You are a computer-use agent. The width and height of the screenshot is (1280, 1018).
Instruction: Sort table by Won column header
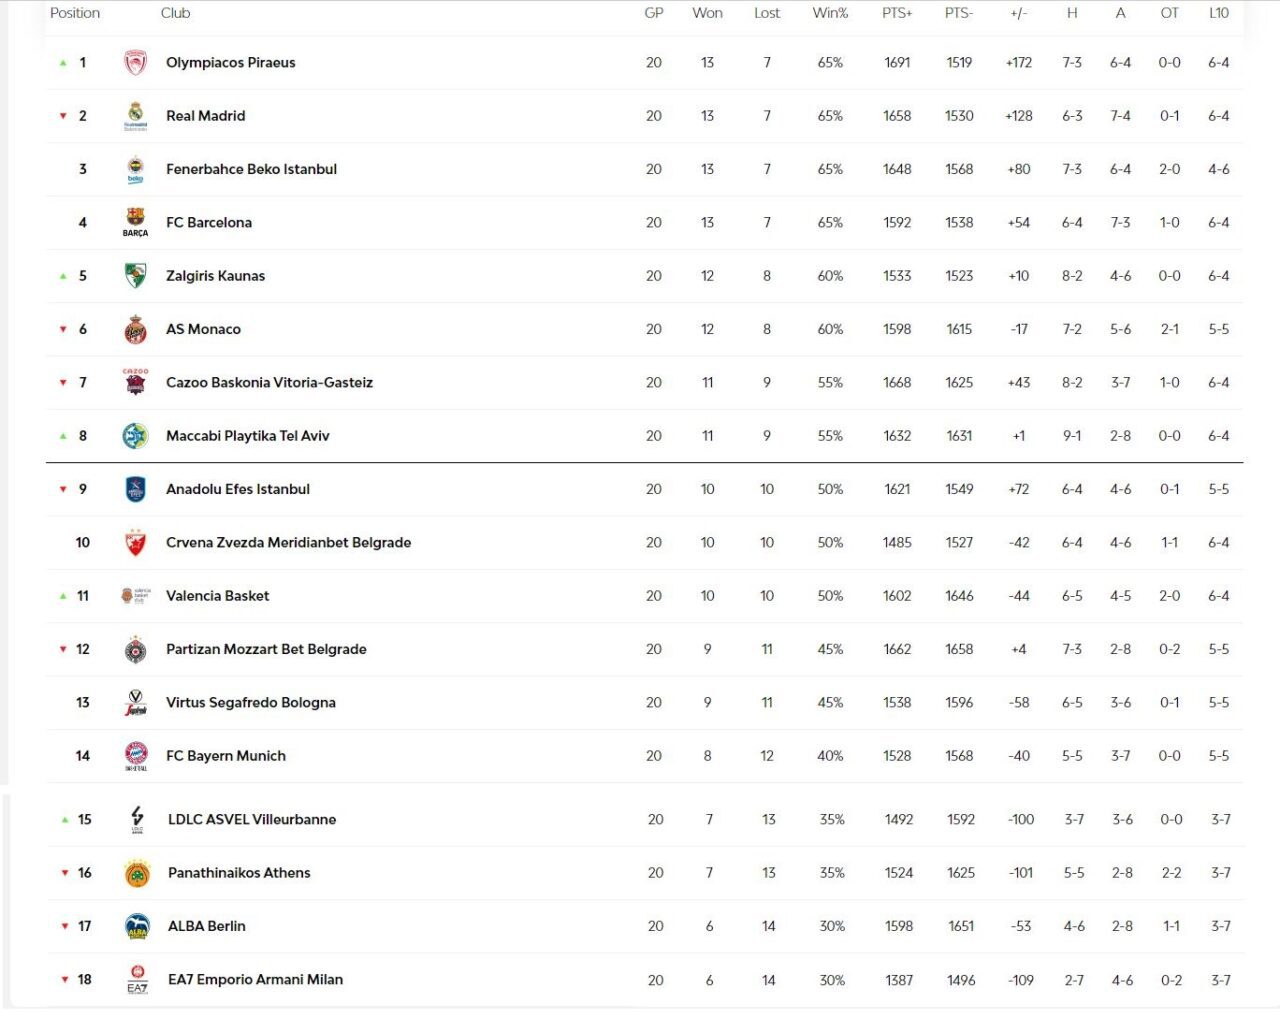[x=707, y=13]
